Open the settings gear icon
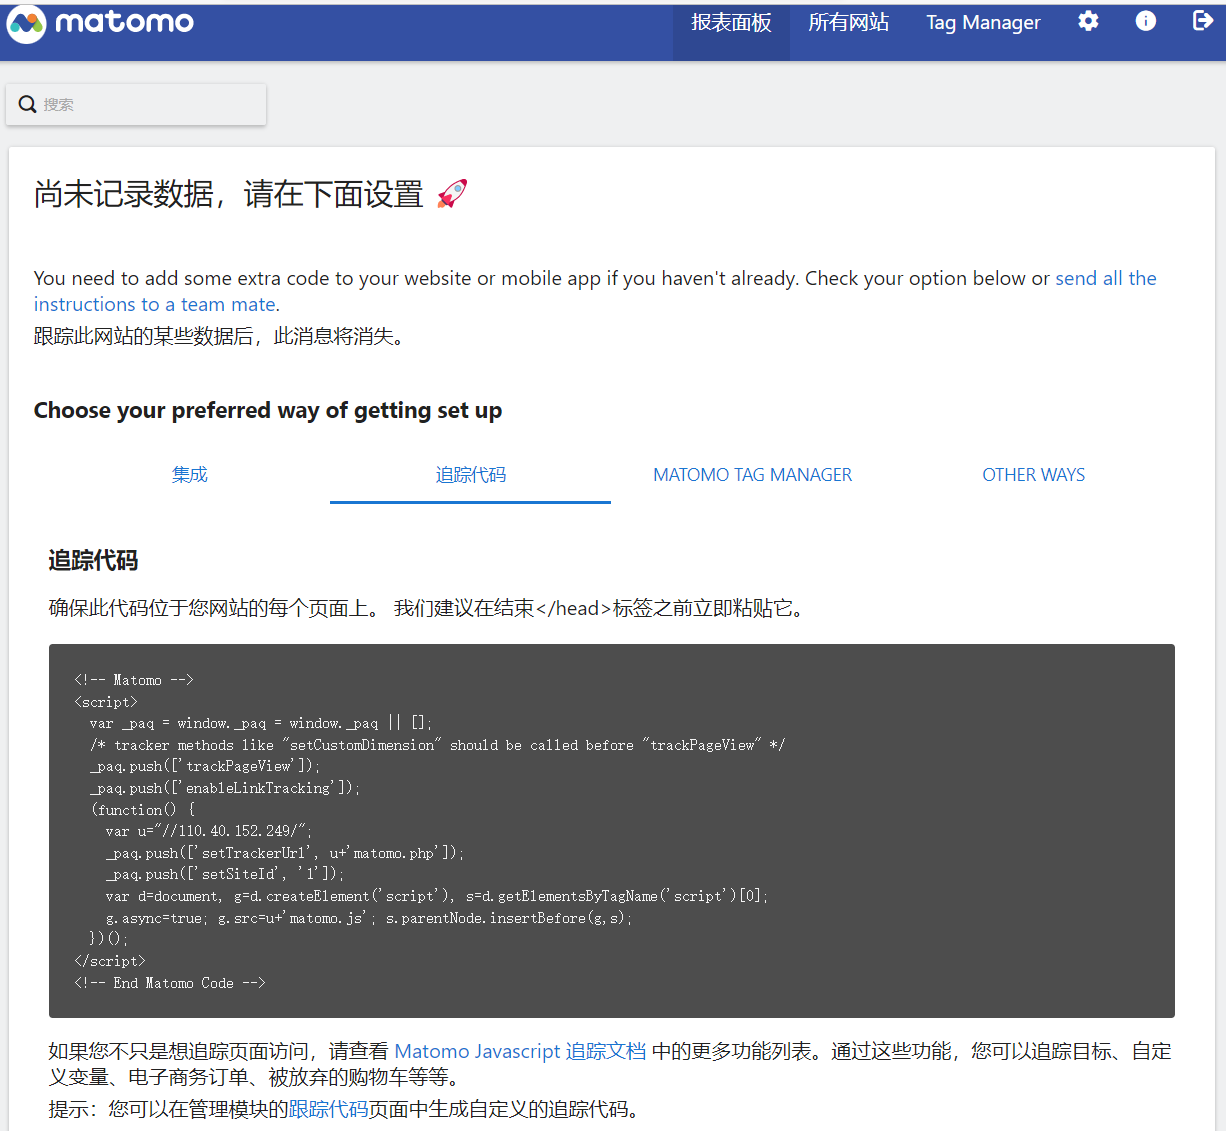Image resolution: width=1226 pixels, height=1131 pixels. [x=1088, y=21]
